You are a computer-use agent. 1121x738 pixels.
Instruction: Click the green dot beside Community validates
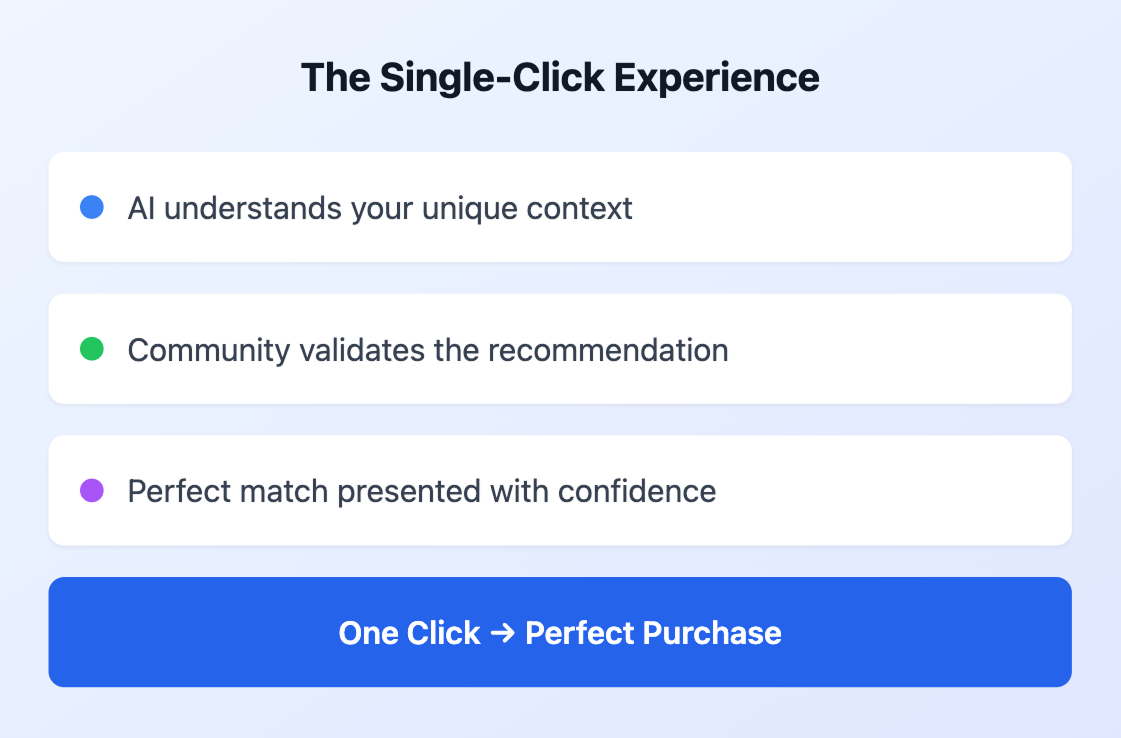[92, 349]
